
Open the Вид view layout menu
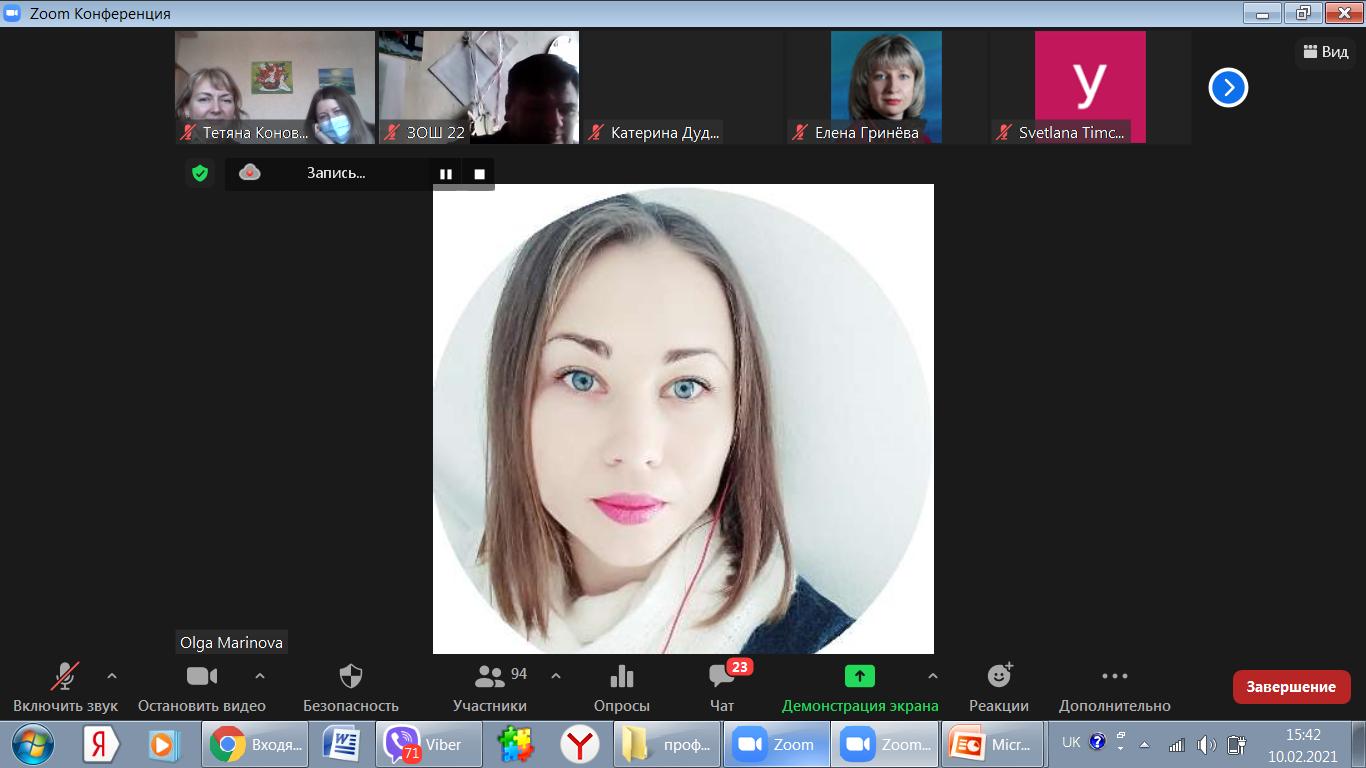tap(1326, 52)
